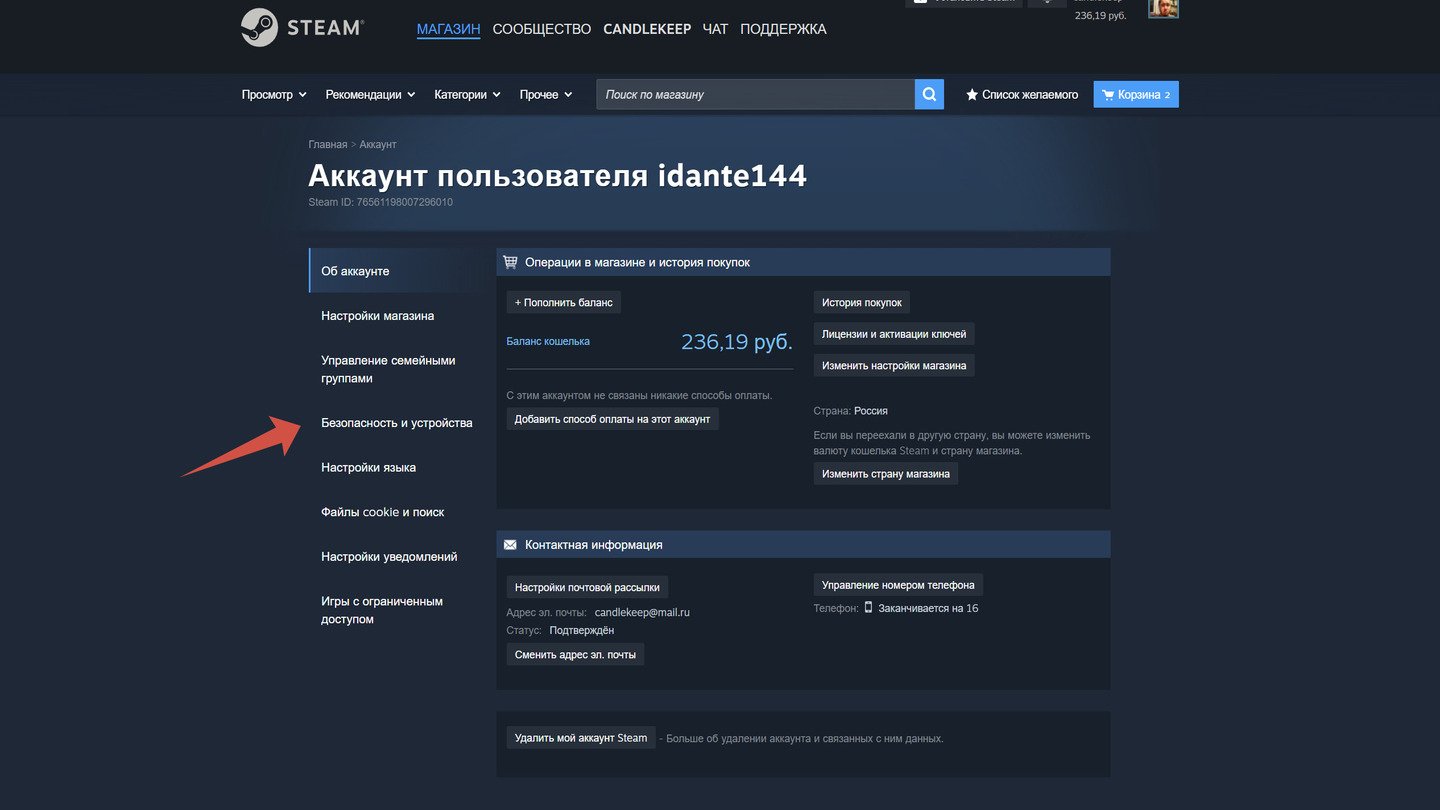The image size is (1440, 810).
Task: Expand the Прочее dropdown menu
Action: 545,95
